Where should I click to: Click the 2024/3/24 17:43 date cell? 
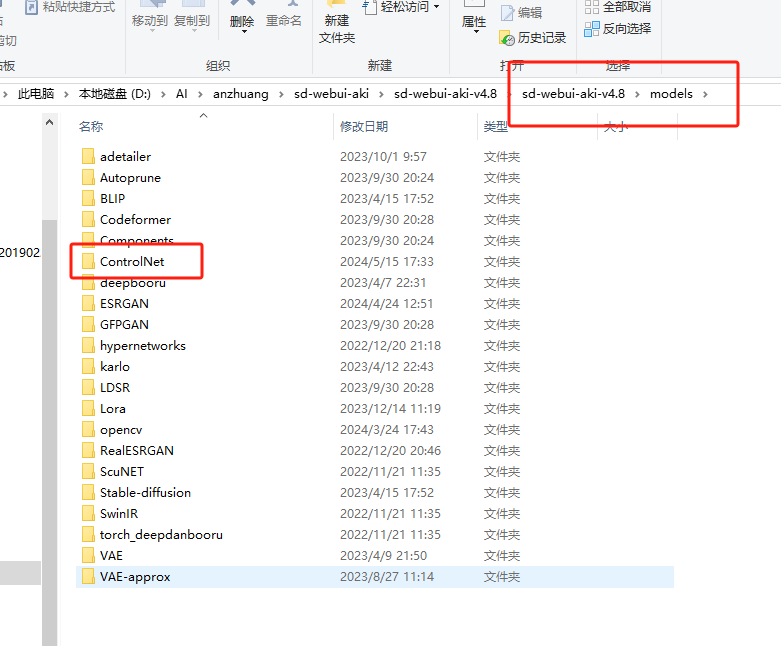click(387, 429)
